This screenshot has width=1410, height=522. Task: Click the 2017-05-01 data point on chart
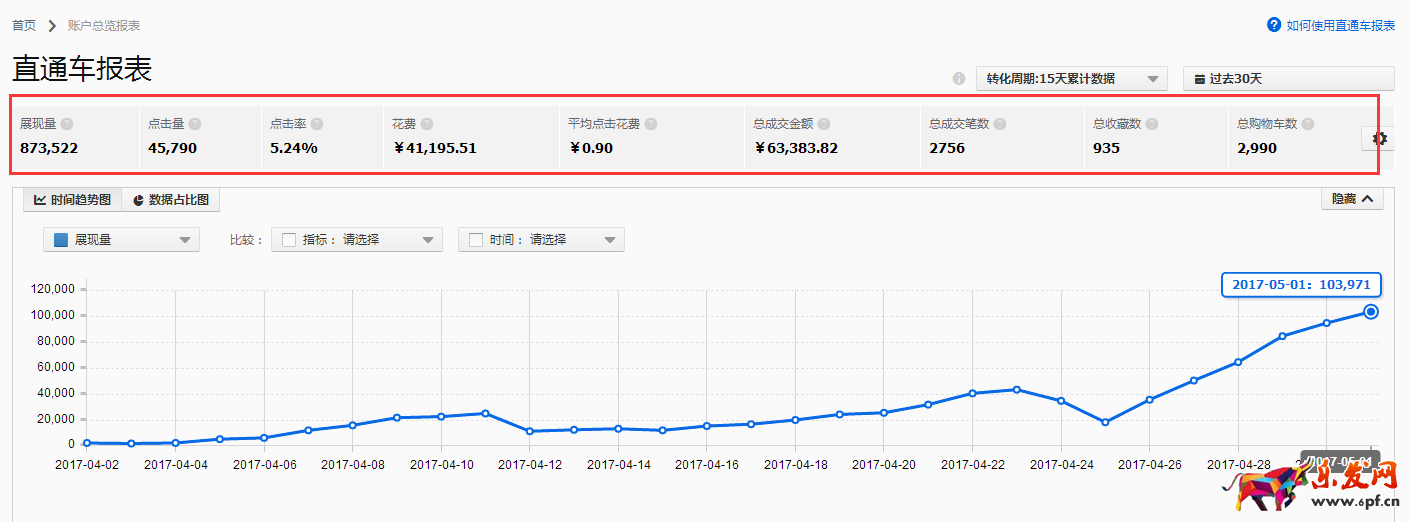1371,312
